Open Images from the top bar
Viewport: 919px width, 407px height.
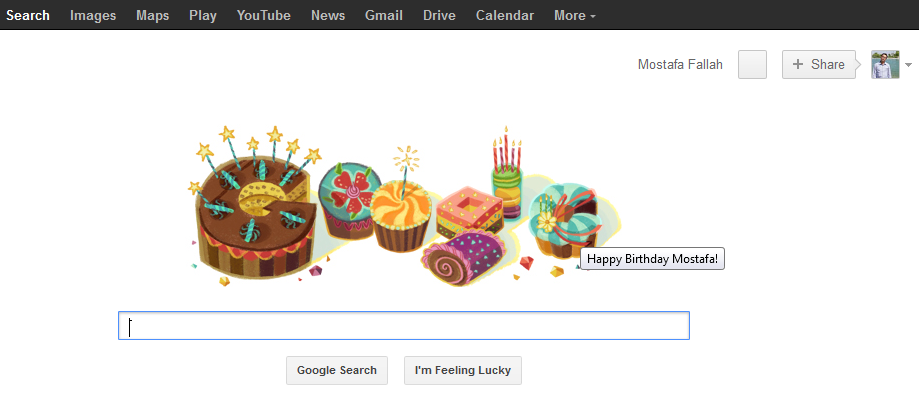[x=93, y=15]
